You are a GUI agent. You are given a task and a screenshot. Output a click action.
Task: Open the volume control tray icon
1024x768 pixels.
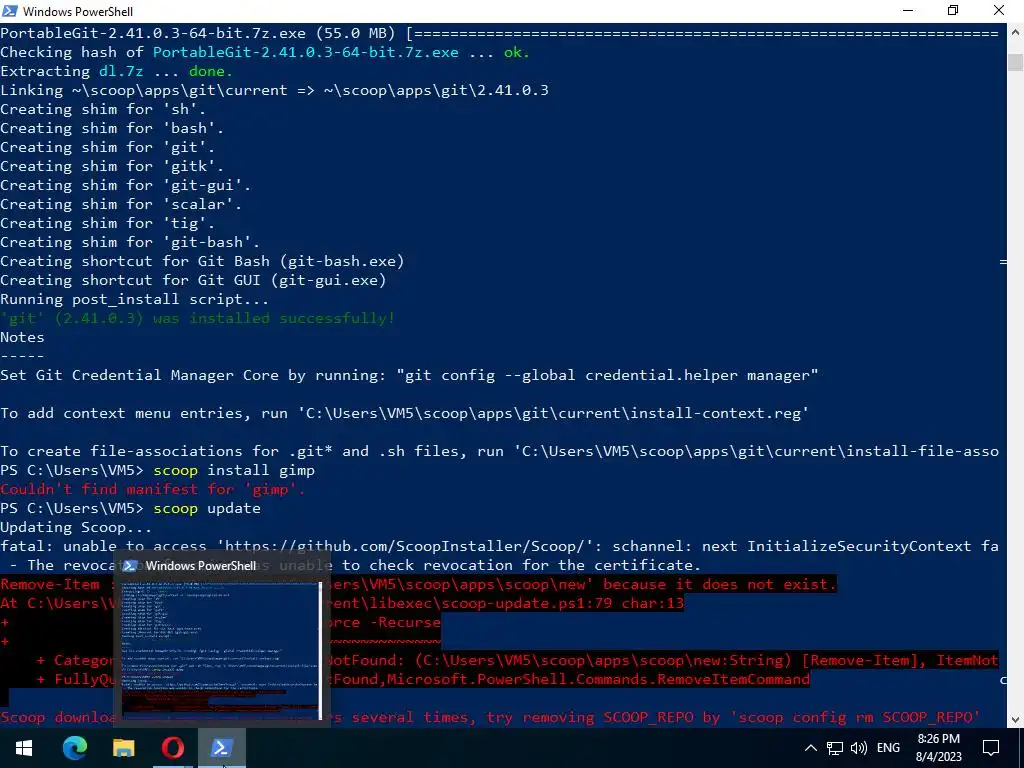pos(859,748)
